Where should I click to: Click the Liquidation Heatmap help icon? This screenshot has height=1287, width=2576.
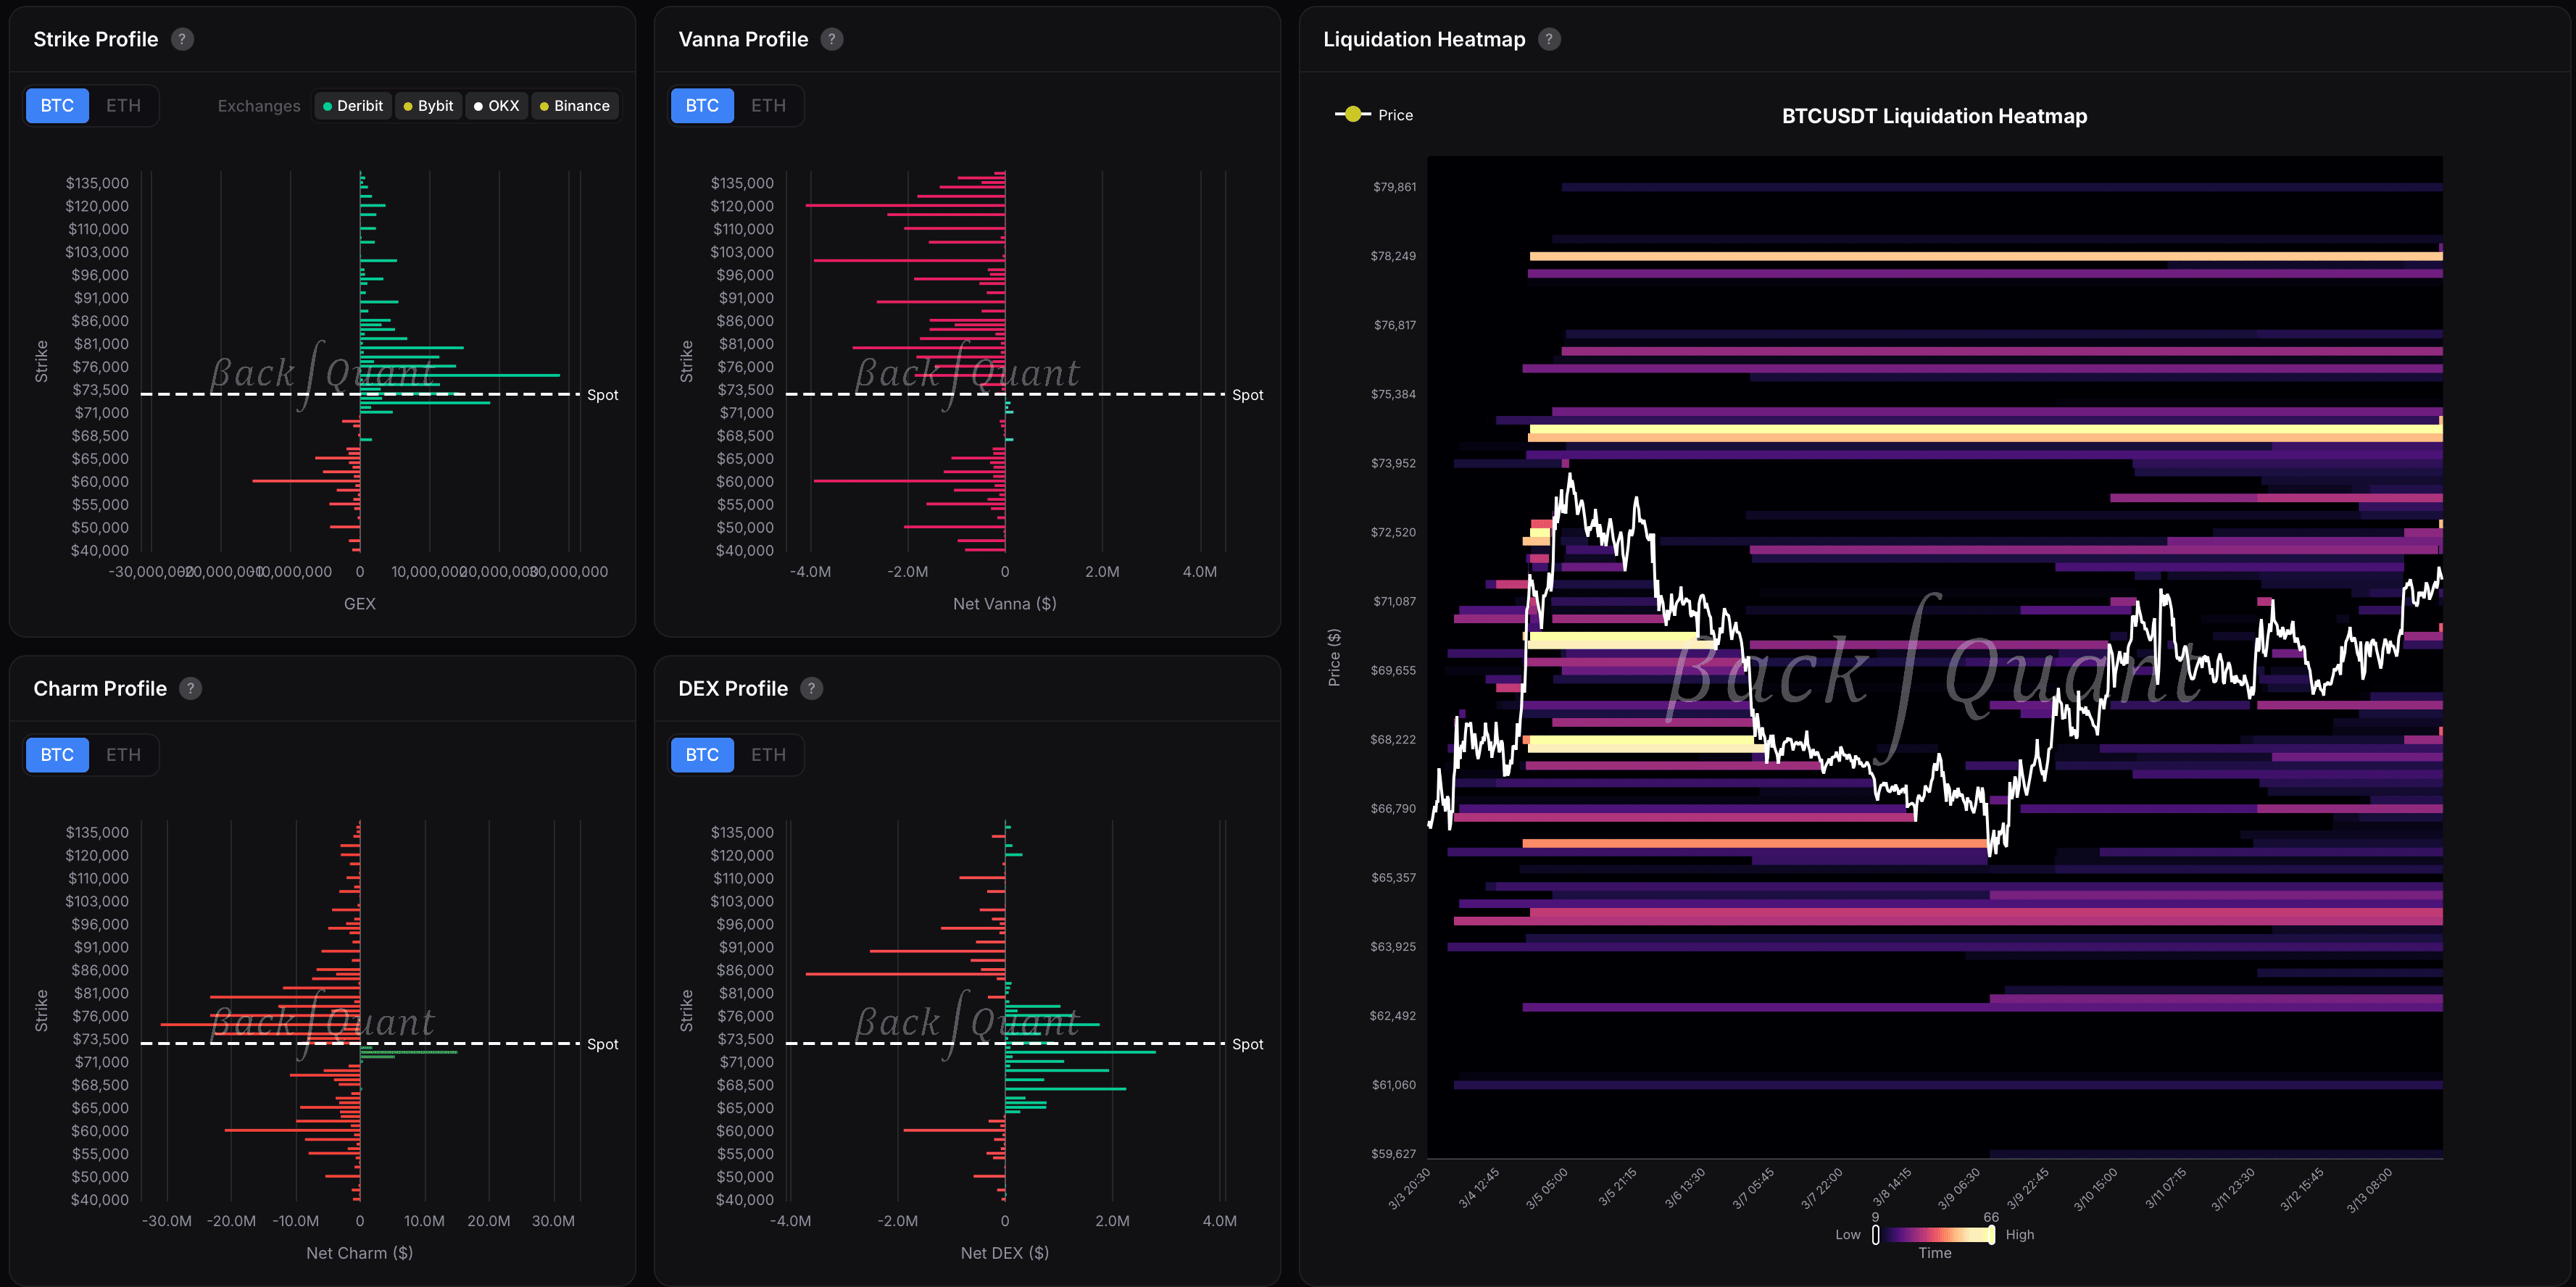(x=1548, y=39)
